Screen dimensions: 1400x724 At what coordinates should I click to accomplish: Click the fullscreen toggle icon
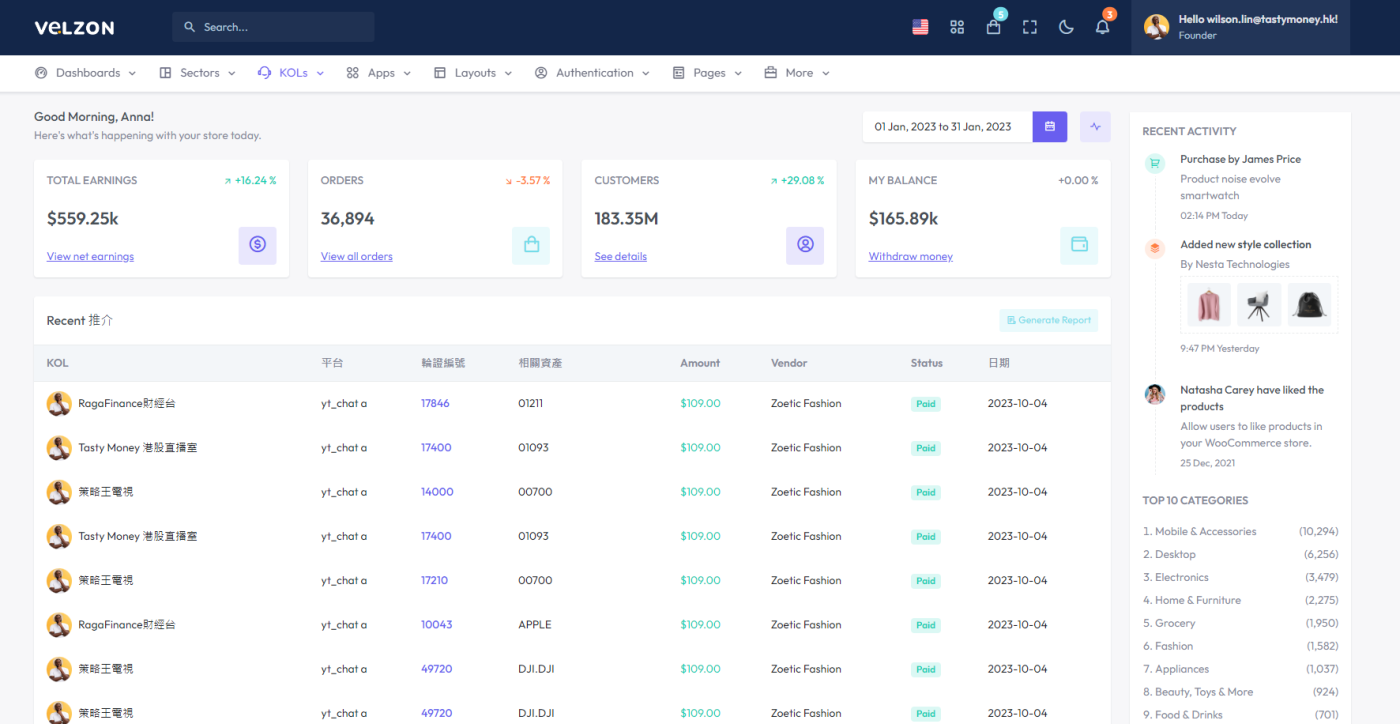1029,27
